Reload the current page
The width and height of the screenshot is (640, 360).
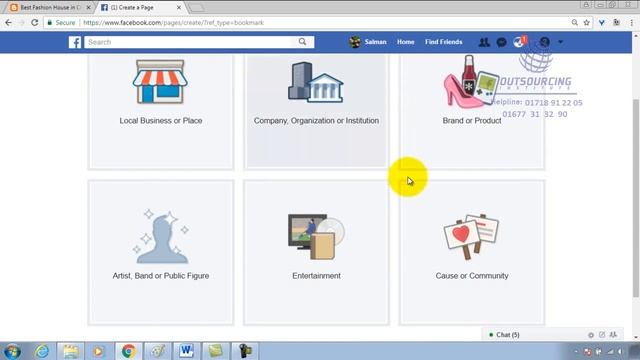[x=35, y=23]
